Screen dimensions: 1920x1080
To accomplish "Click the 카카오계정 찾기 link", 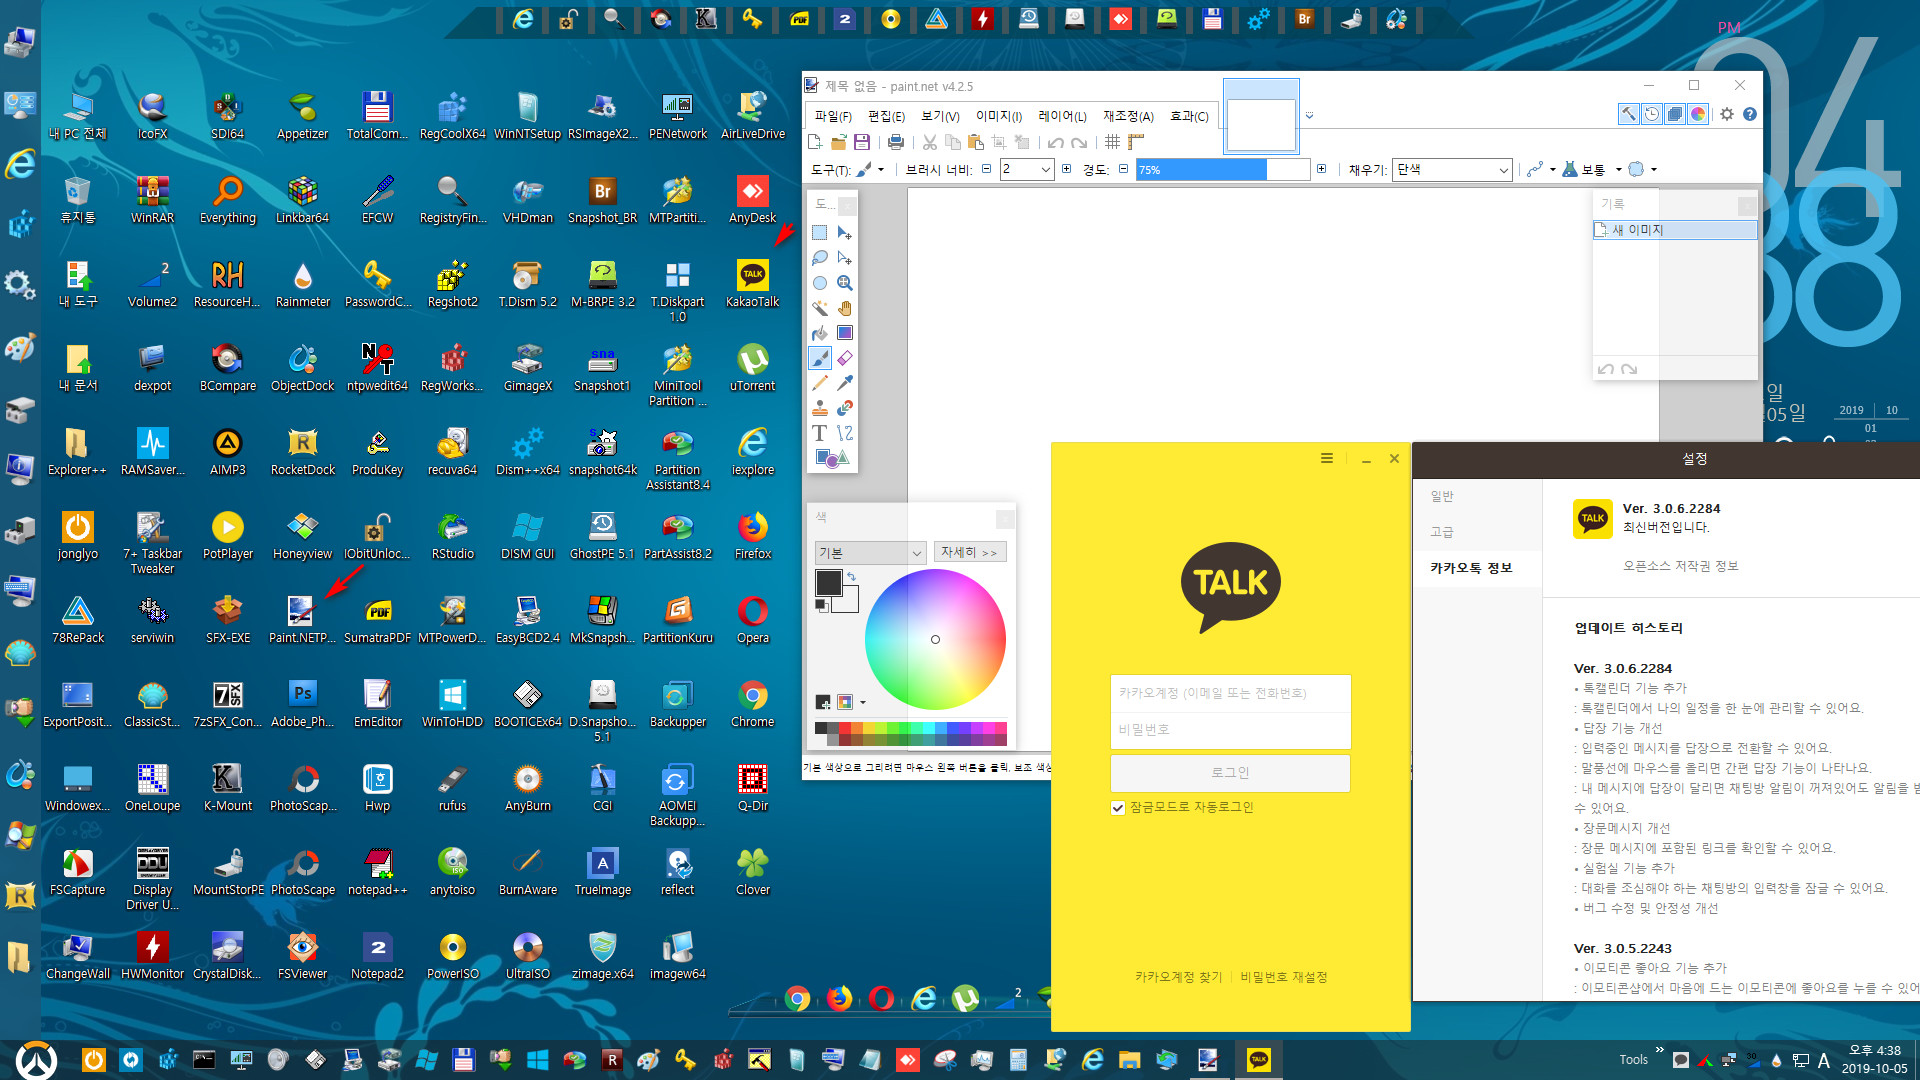I will coord(1178,977).
